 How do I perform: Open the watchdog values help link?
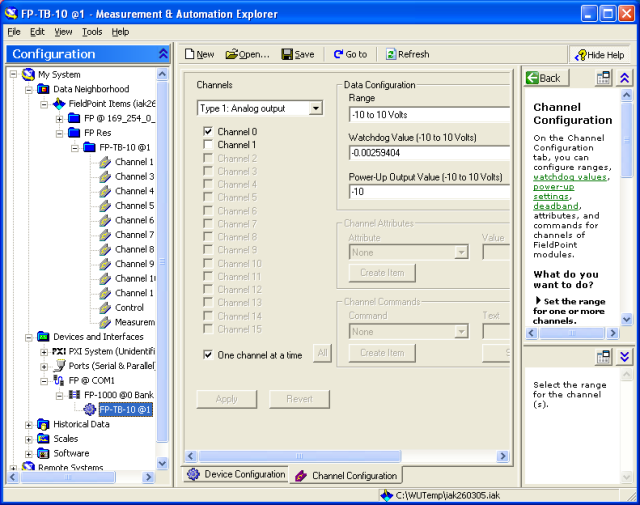[x=570, y=177]
